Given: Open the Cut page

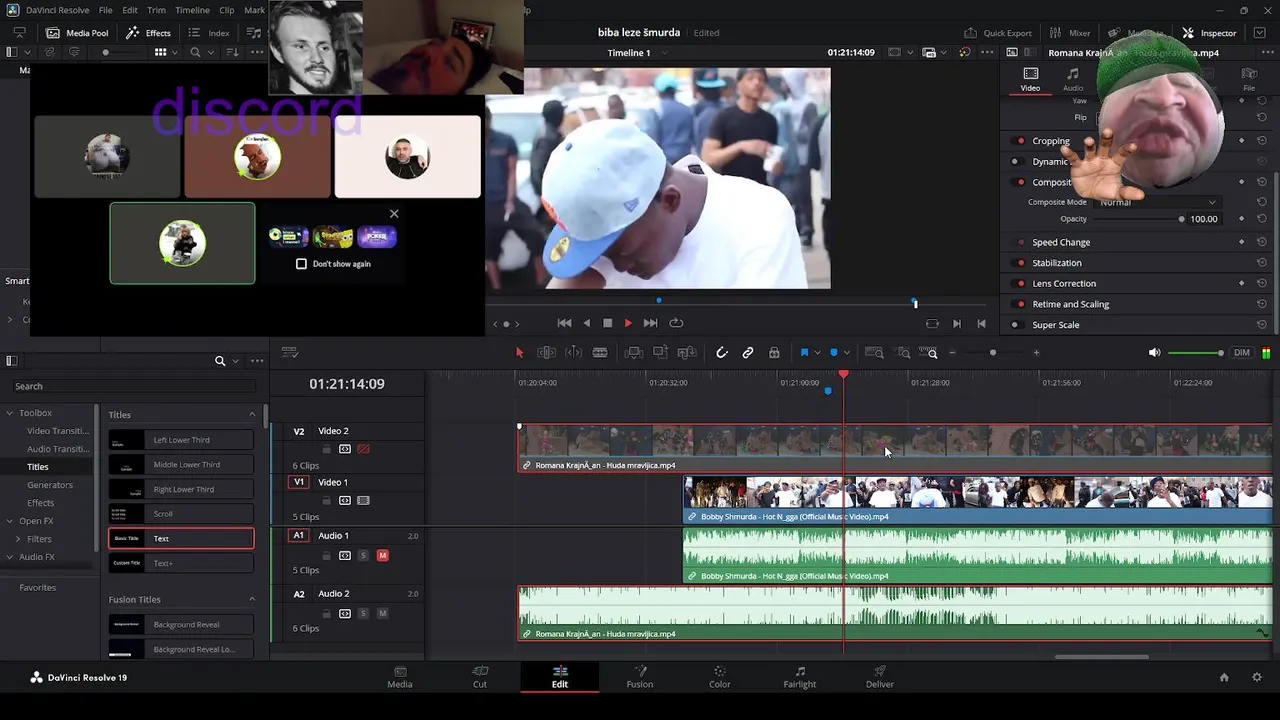Looking at the screenshot, I should [x=480, y=677].
